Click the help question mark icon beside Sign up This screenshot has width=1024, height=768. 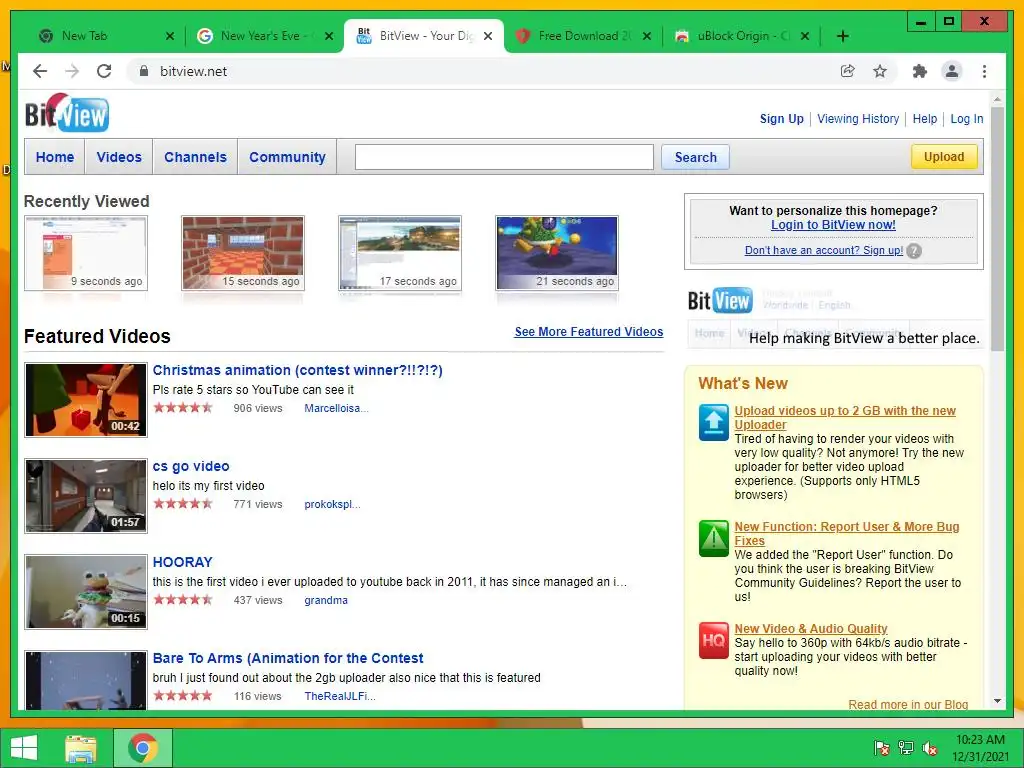(x=914, y=251)
